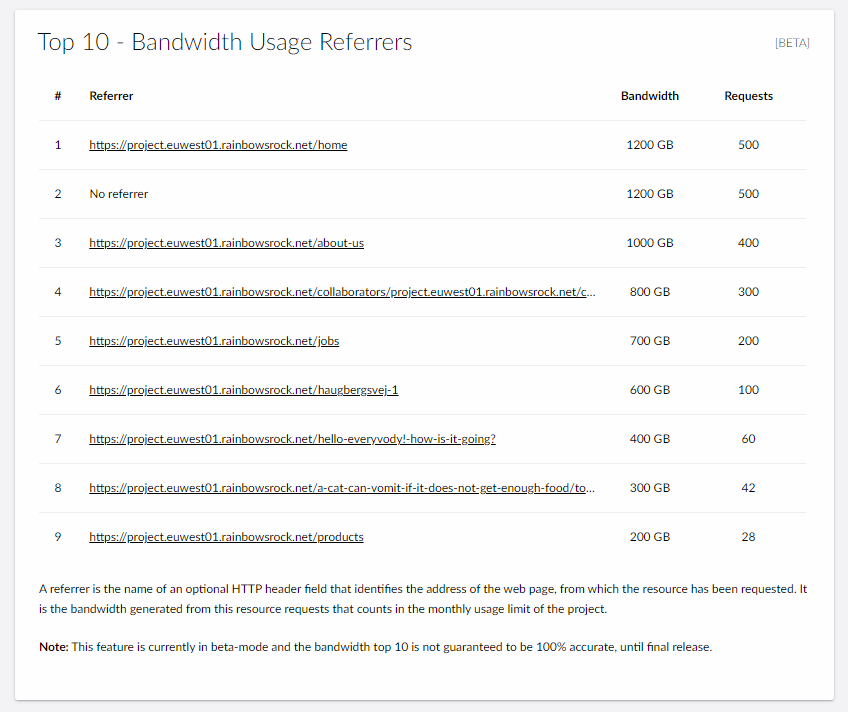
Task: Click the Bandwidth column header
Action: click(x=650, y=96)
